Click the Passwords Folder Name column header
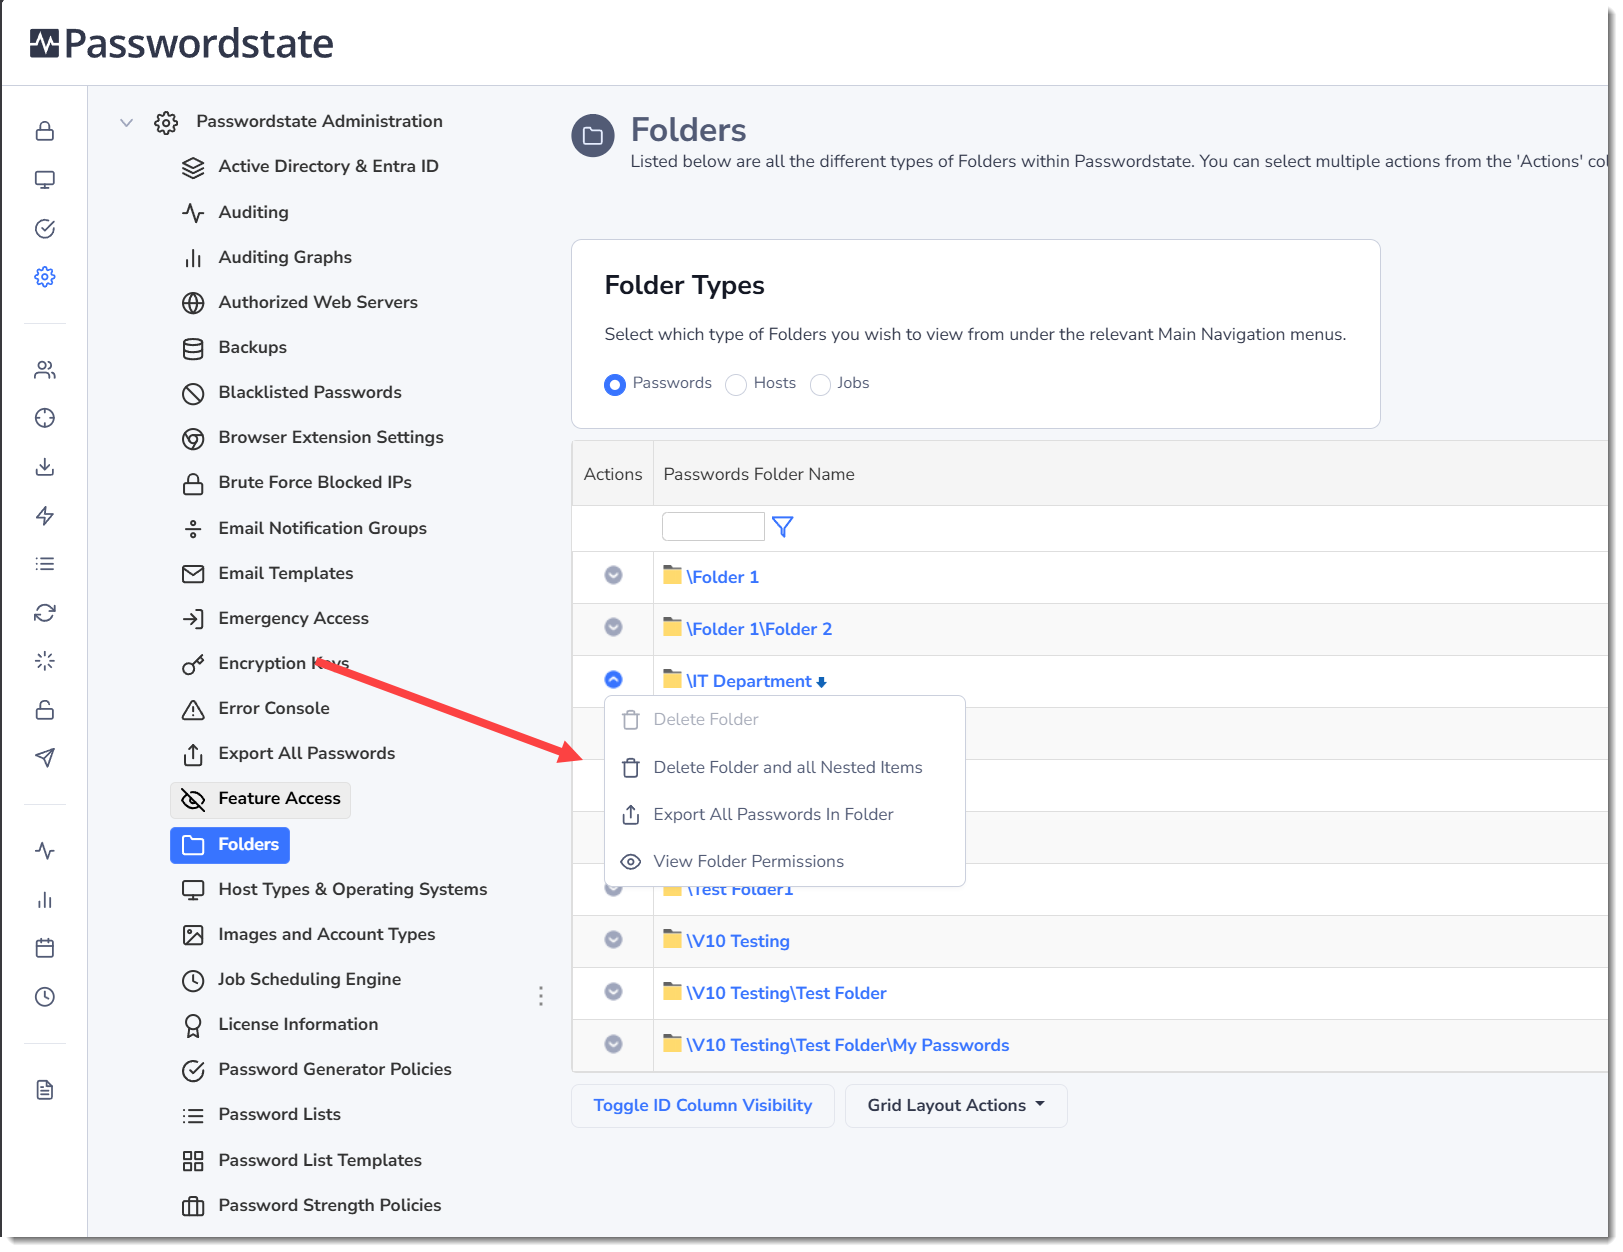 pos(759,474)
